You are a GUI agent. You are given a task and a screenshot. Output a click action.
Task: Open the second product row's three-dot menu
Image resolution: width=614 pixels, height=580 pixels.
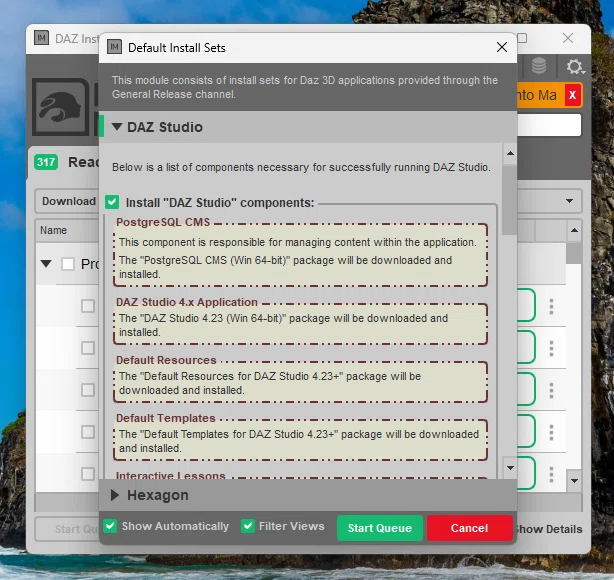(551, 348)
